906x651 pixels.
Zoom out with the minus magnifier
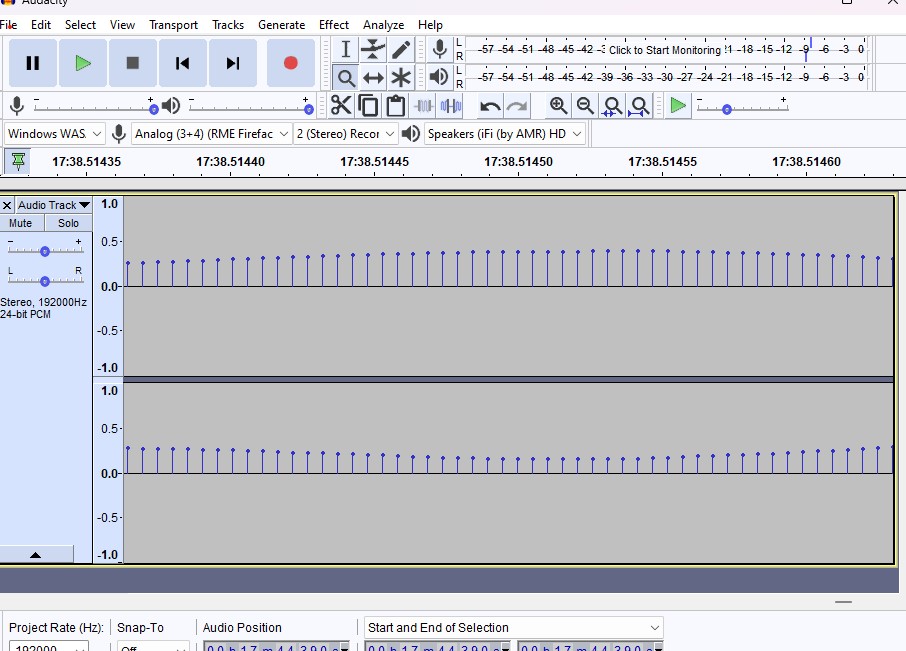(x=585, y=106)
